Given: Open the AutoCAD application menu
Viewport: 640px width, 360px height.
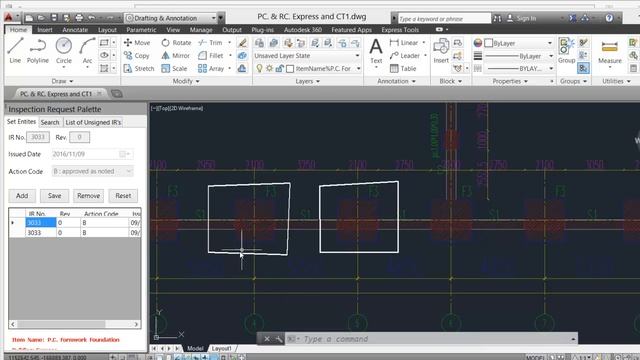Looking at the screenshot, I should 9,17.
